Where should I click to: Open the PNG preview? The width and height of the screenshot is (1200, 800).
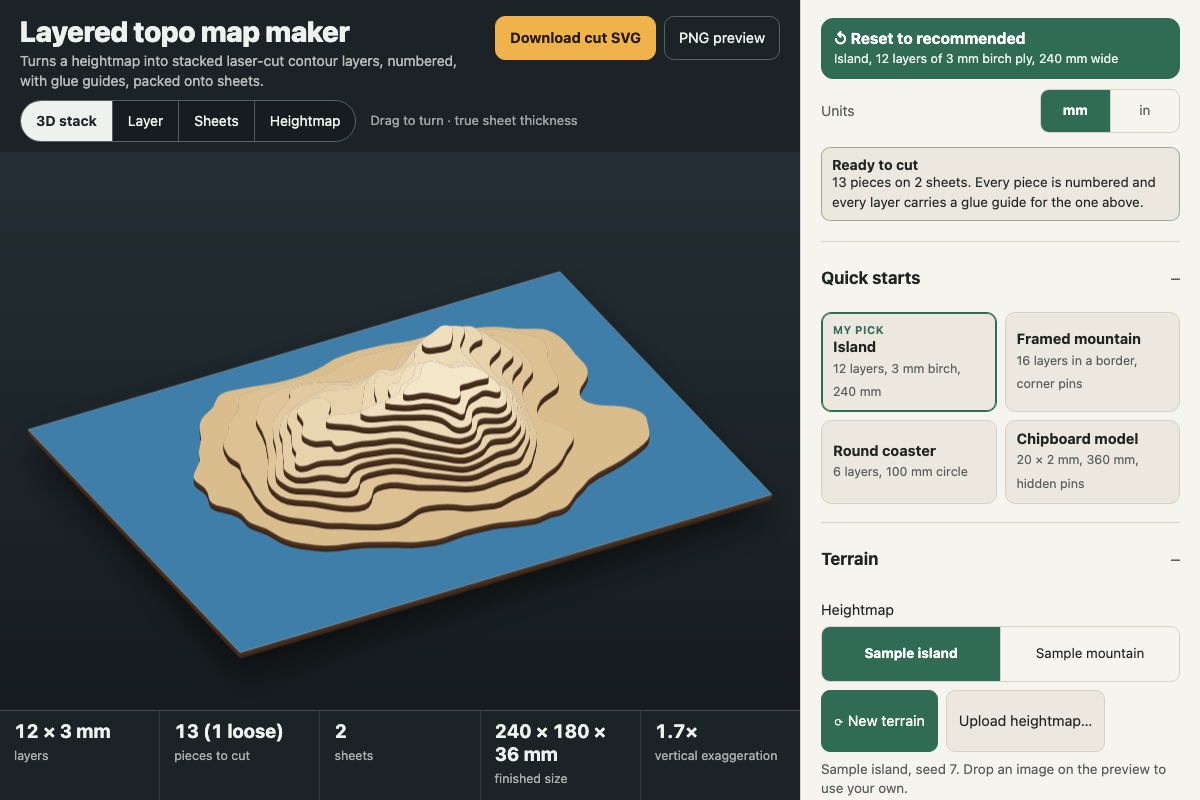point(722,38)
